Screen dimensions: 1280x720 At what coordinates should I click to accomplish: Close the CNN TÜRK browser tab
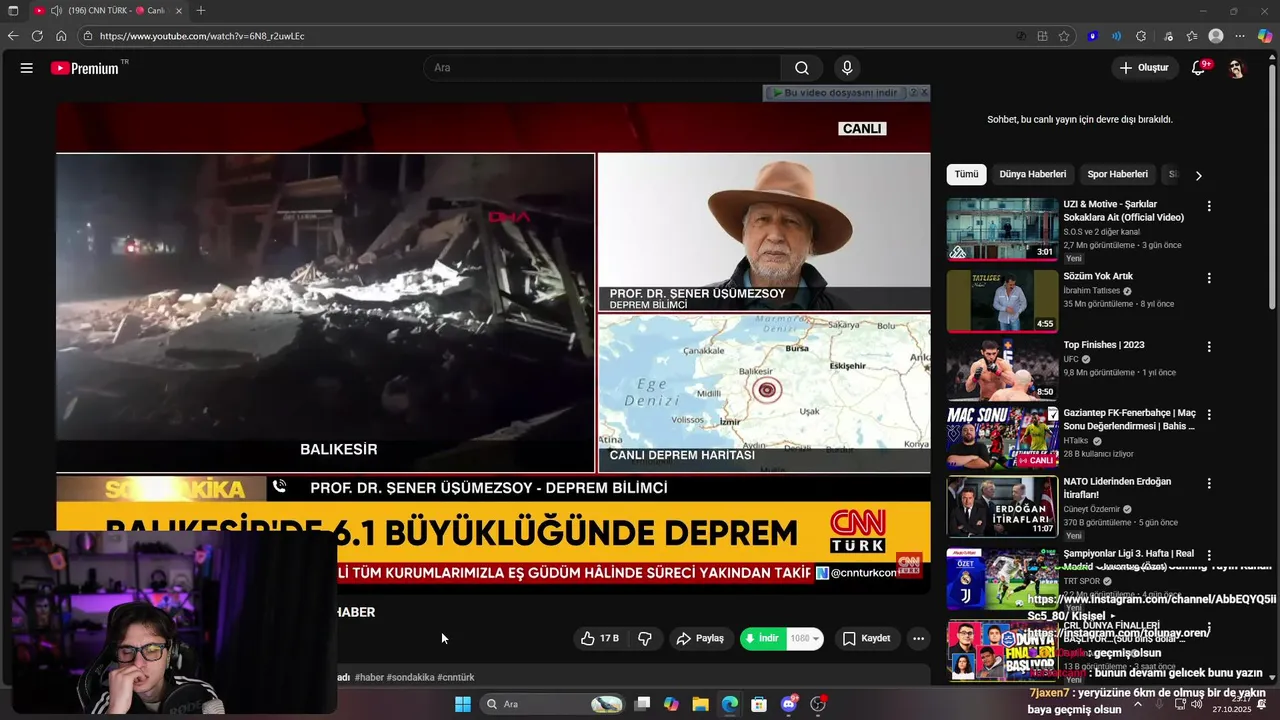click(179, 11)
